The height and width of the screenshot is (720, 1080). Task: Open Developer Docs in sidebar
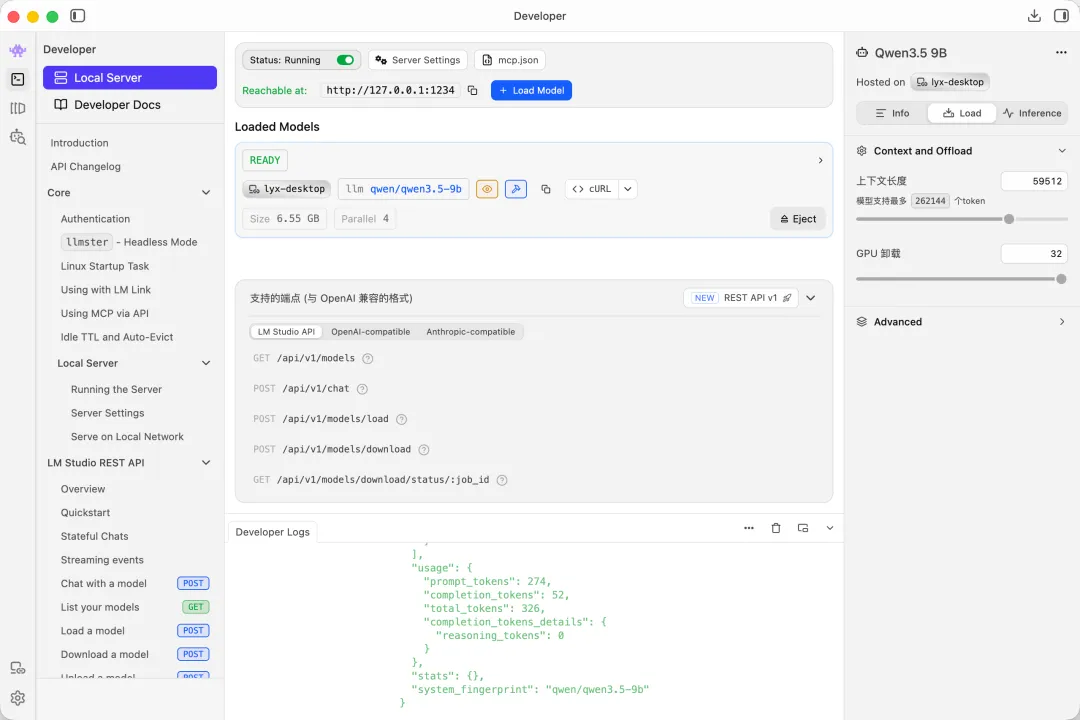(129, 105)
